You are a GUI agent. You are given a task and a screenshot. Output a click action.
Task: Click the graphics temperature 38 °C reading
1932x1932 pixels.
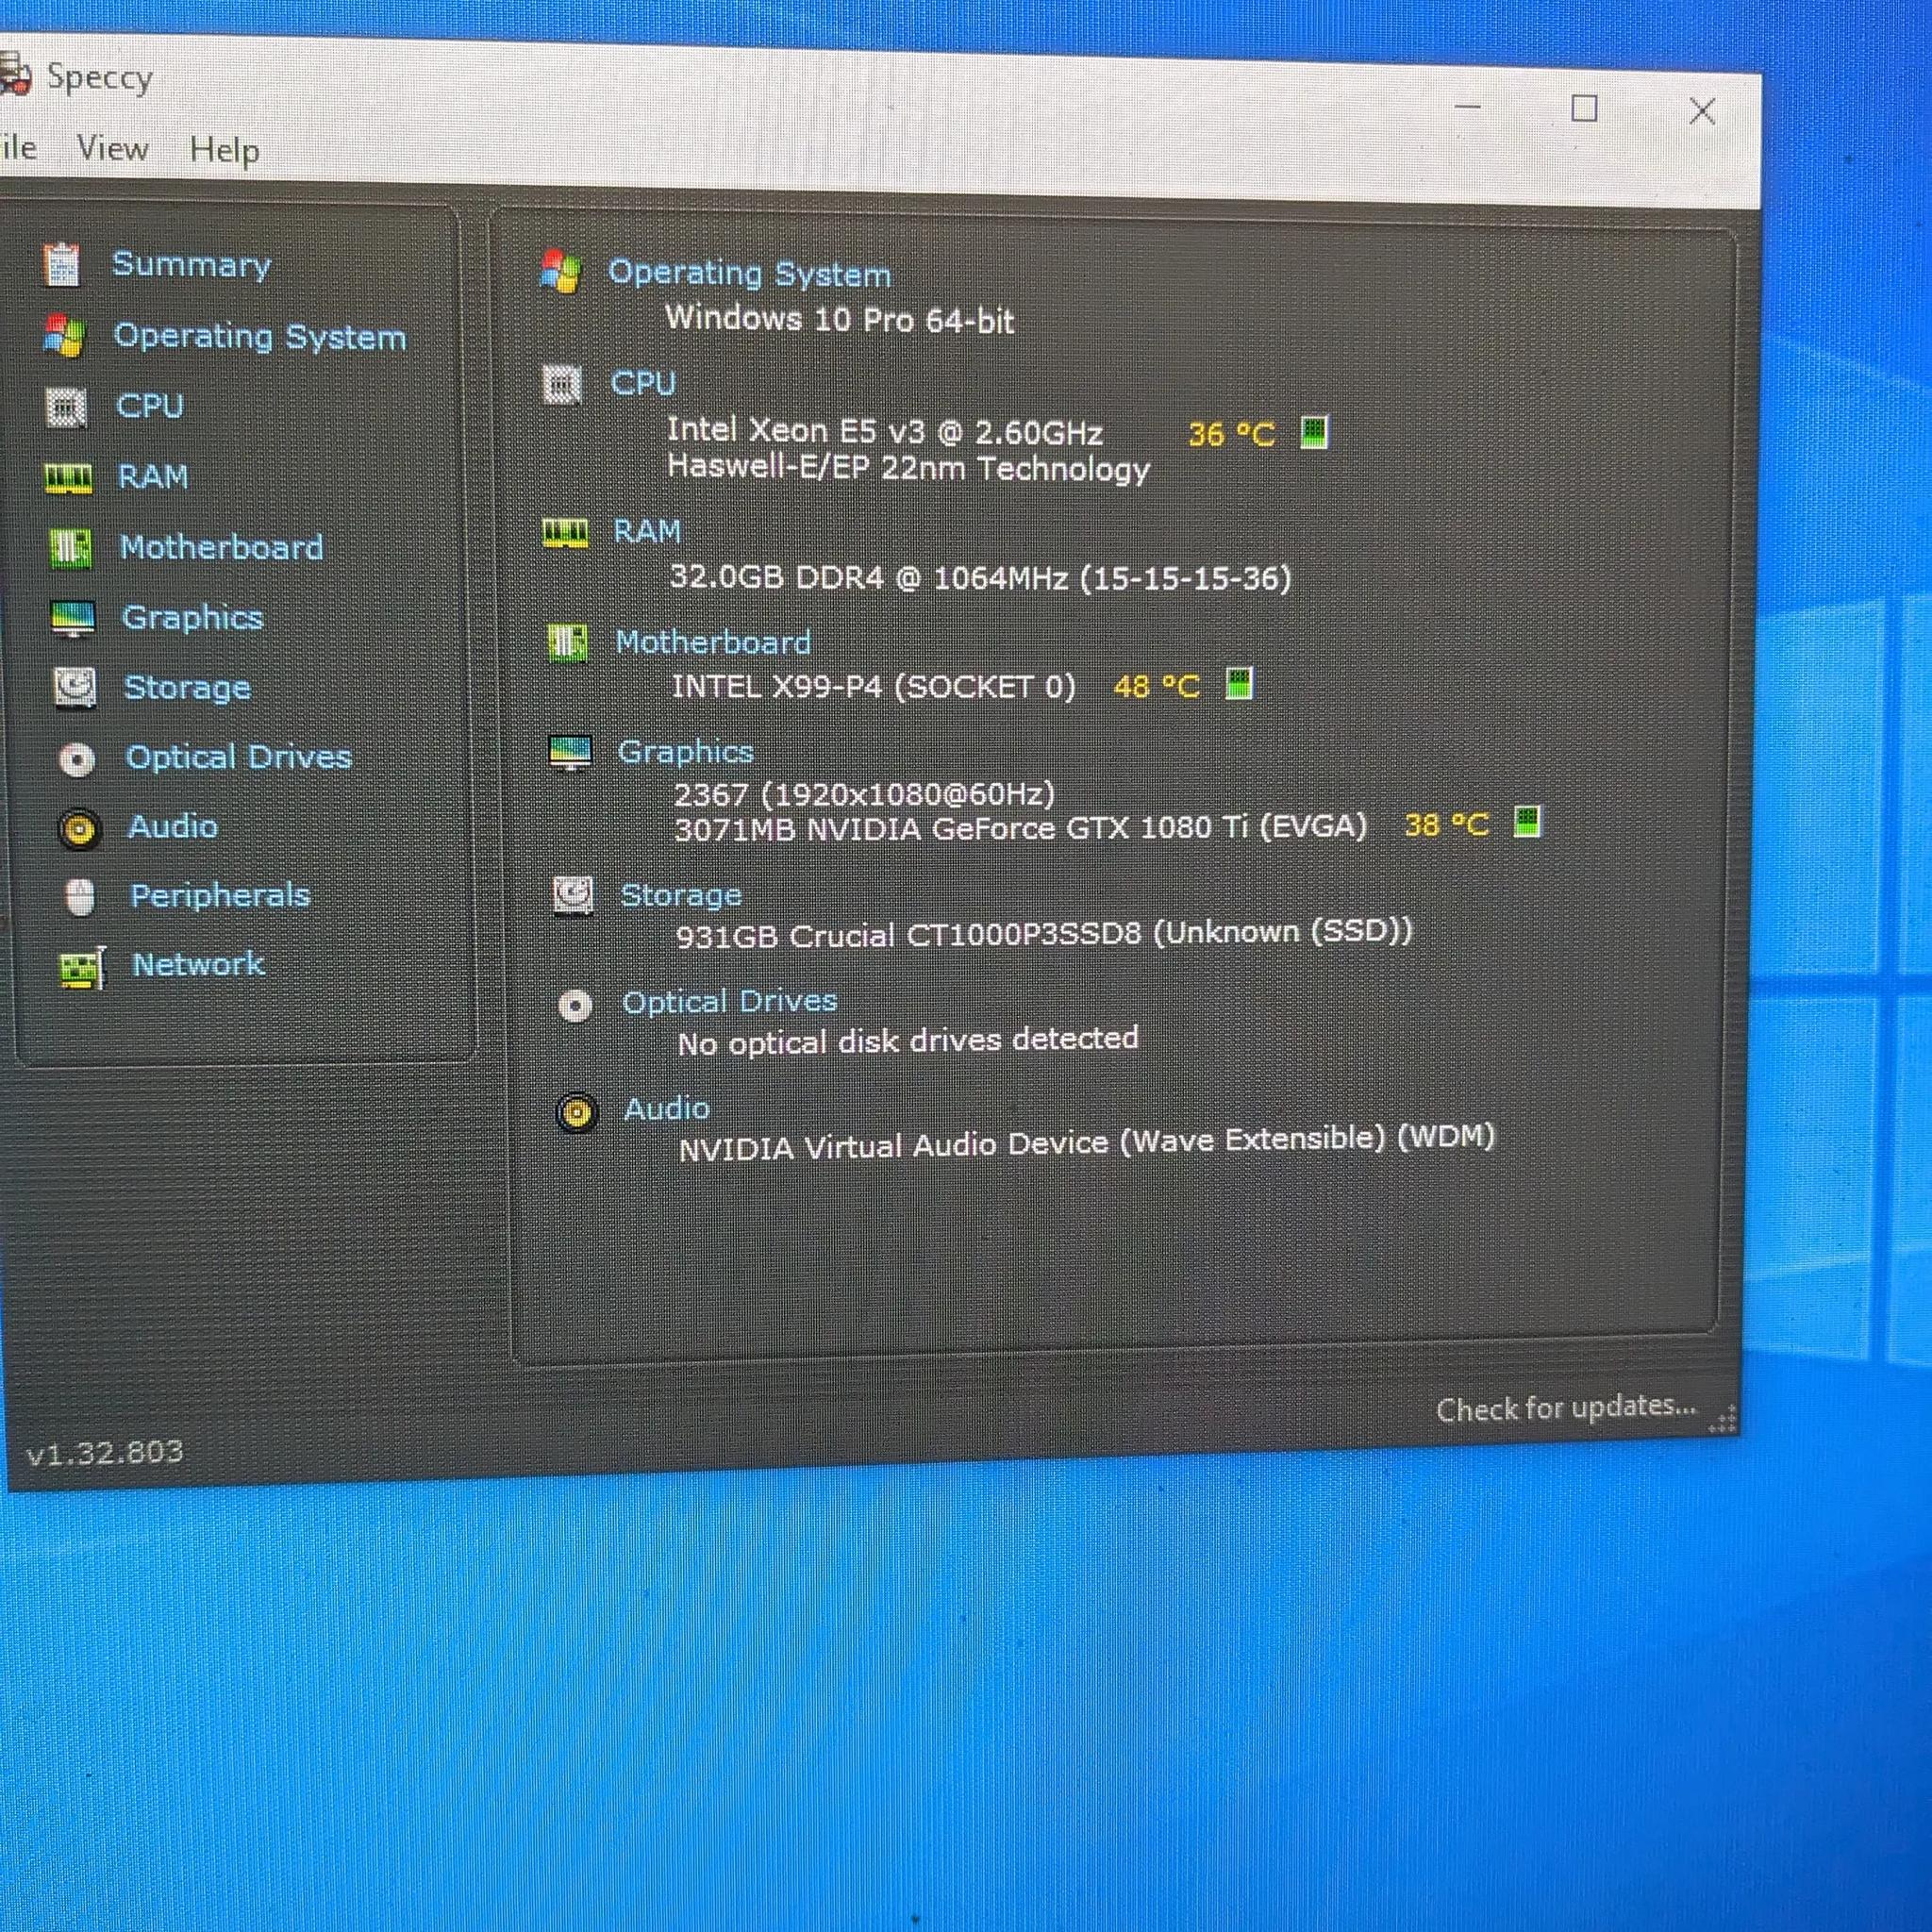pyautogui.click(x=1447, y=824)
